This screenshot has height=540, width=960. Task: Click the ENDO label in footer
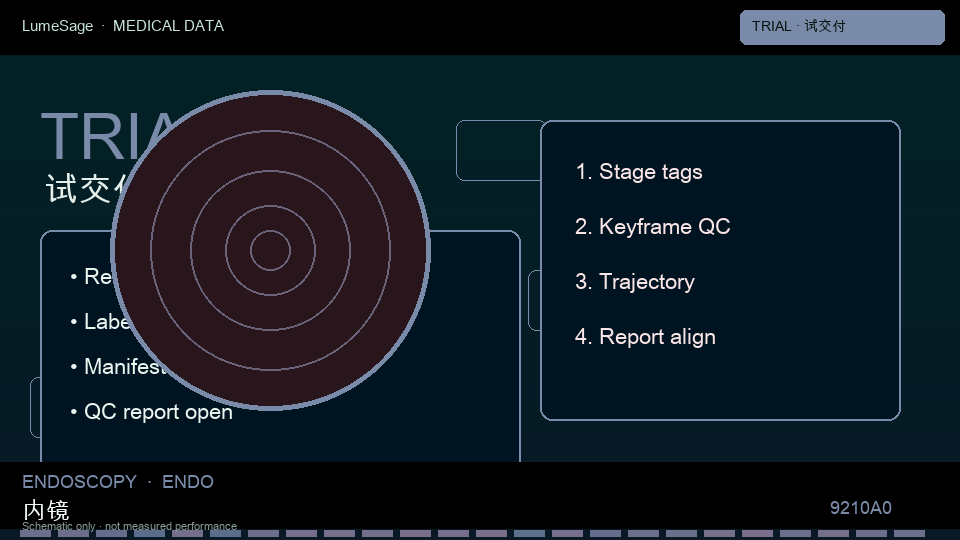[188, 482]
